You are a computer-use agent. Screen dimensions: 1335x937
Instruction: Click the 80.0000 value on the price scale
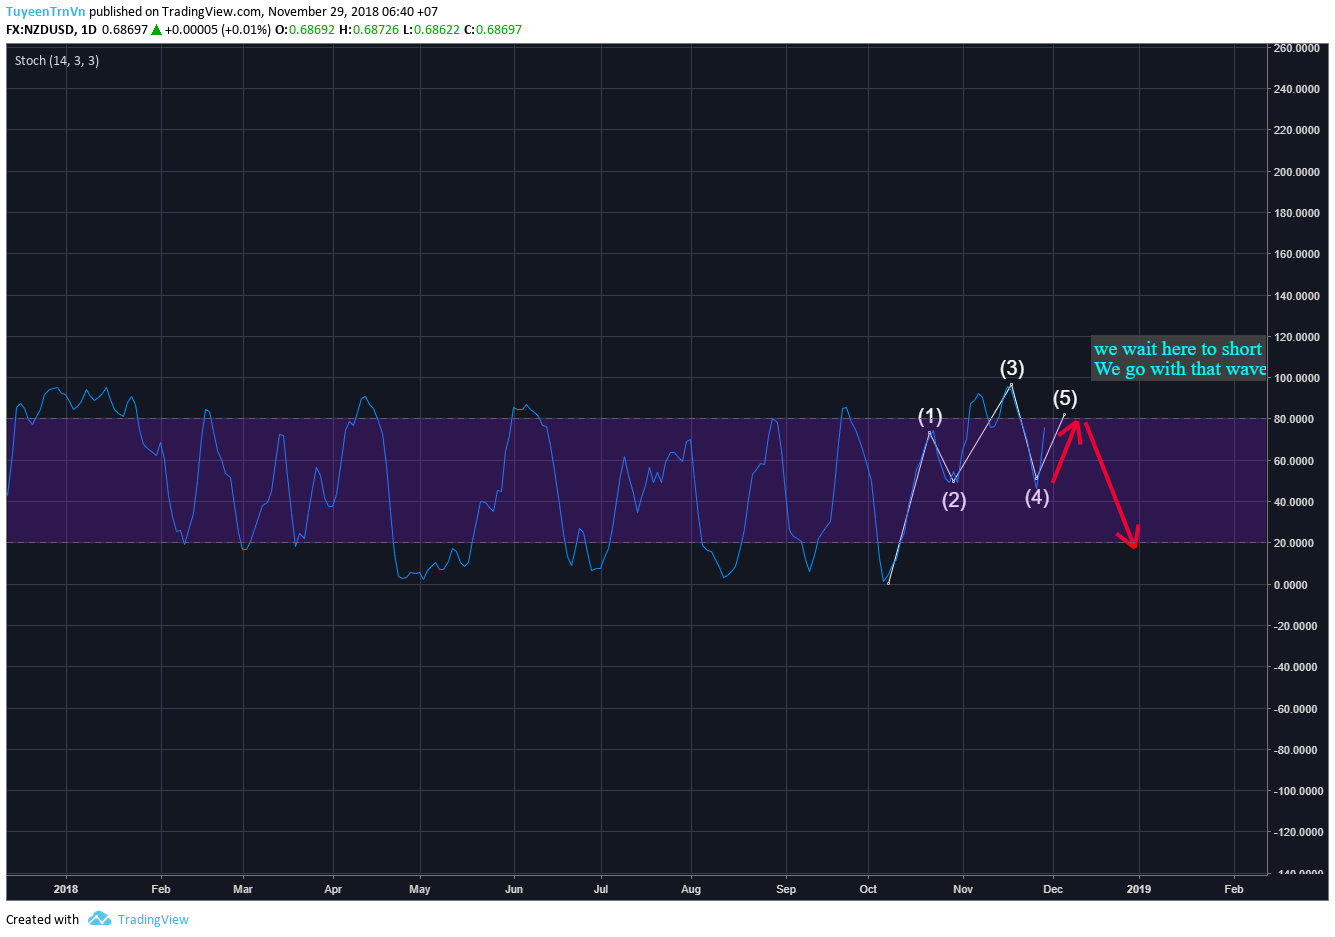1294,420
